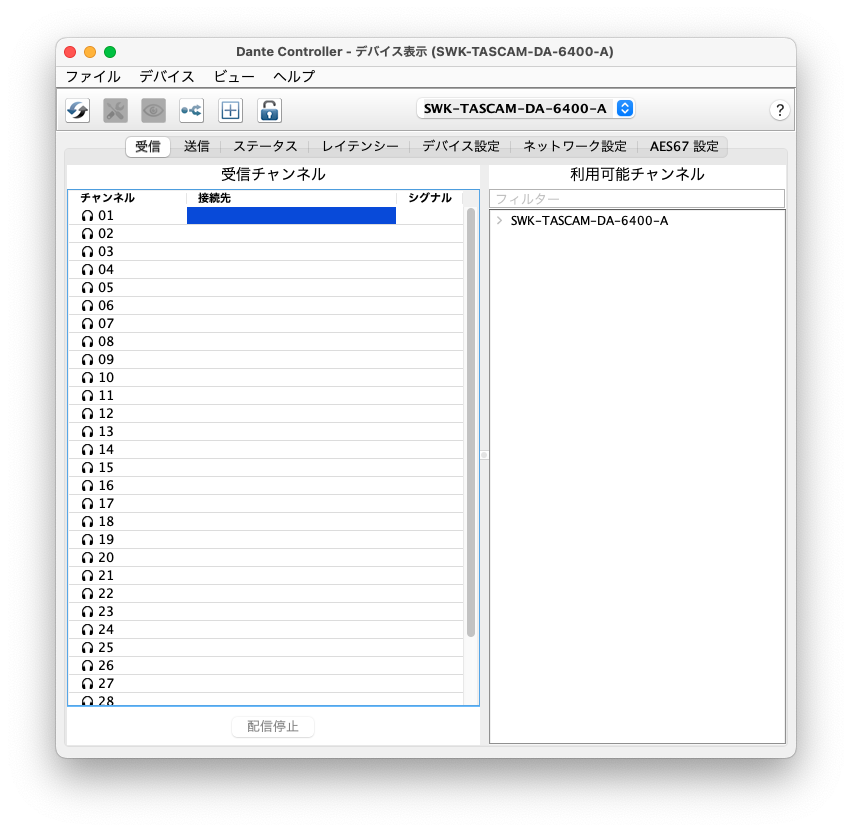Open the デバイス menu
The height and width of the screenshot is (832, 852).
pyautogui.click(x=167, y=76)
